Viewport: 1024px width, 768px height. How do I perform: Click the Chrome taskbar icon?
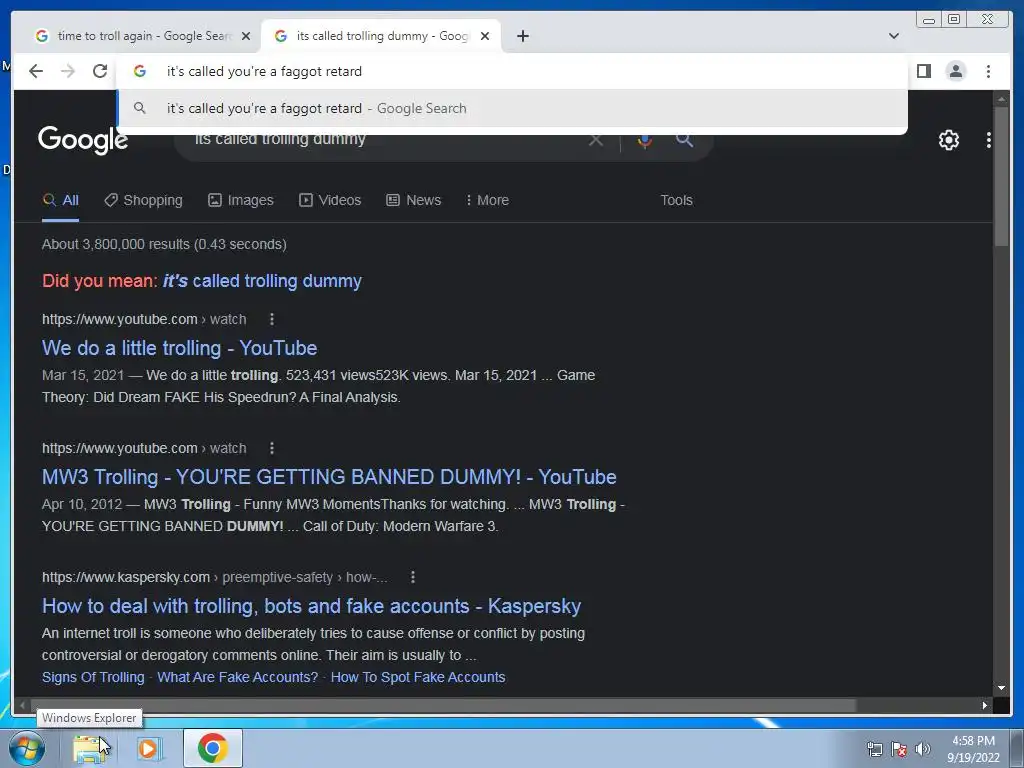click(212, 748)
